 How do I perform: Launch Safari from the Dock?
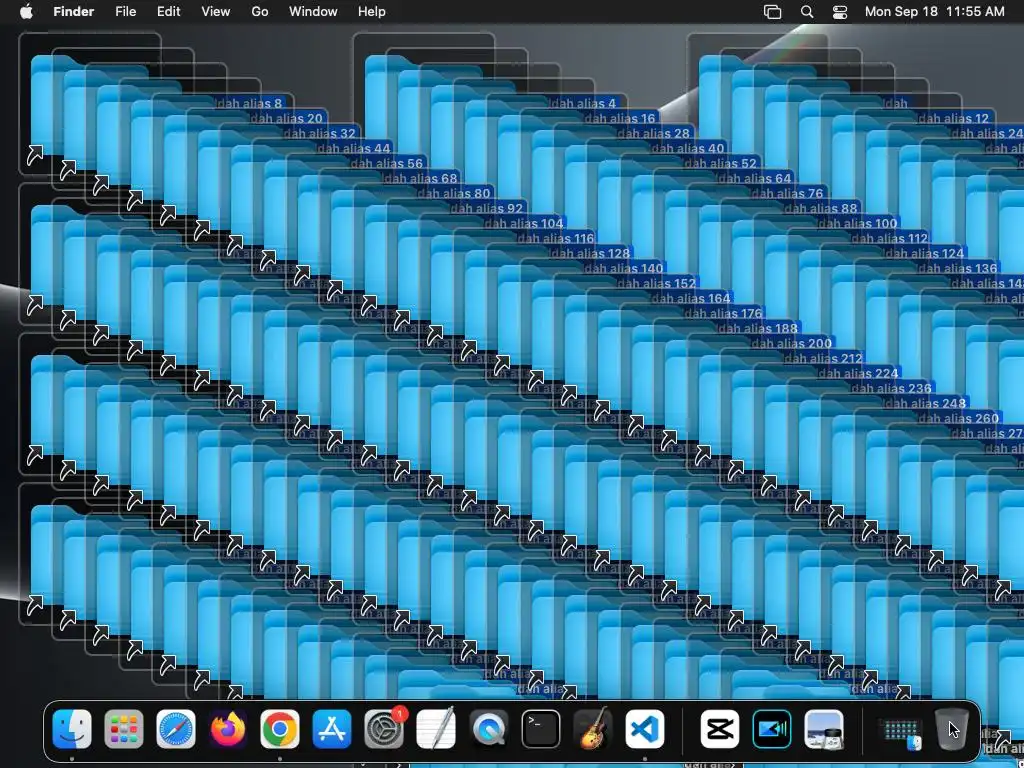(x=176, y=729)
